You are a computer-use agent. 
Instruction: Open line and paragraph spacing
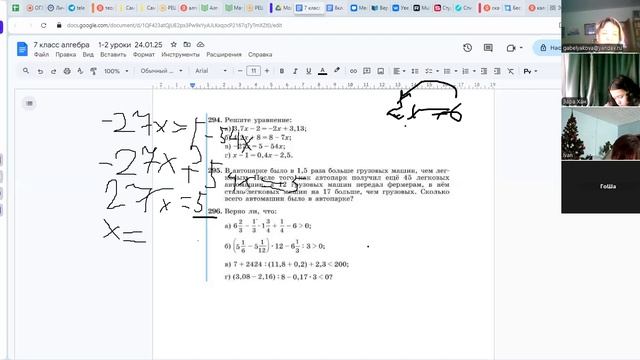click(415, 71)
